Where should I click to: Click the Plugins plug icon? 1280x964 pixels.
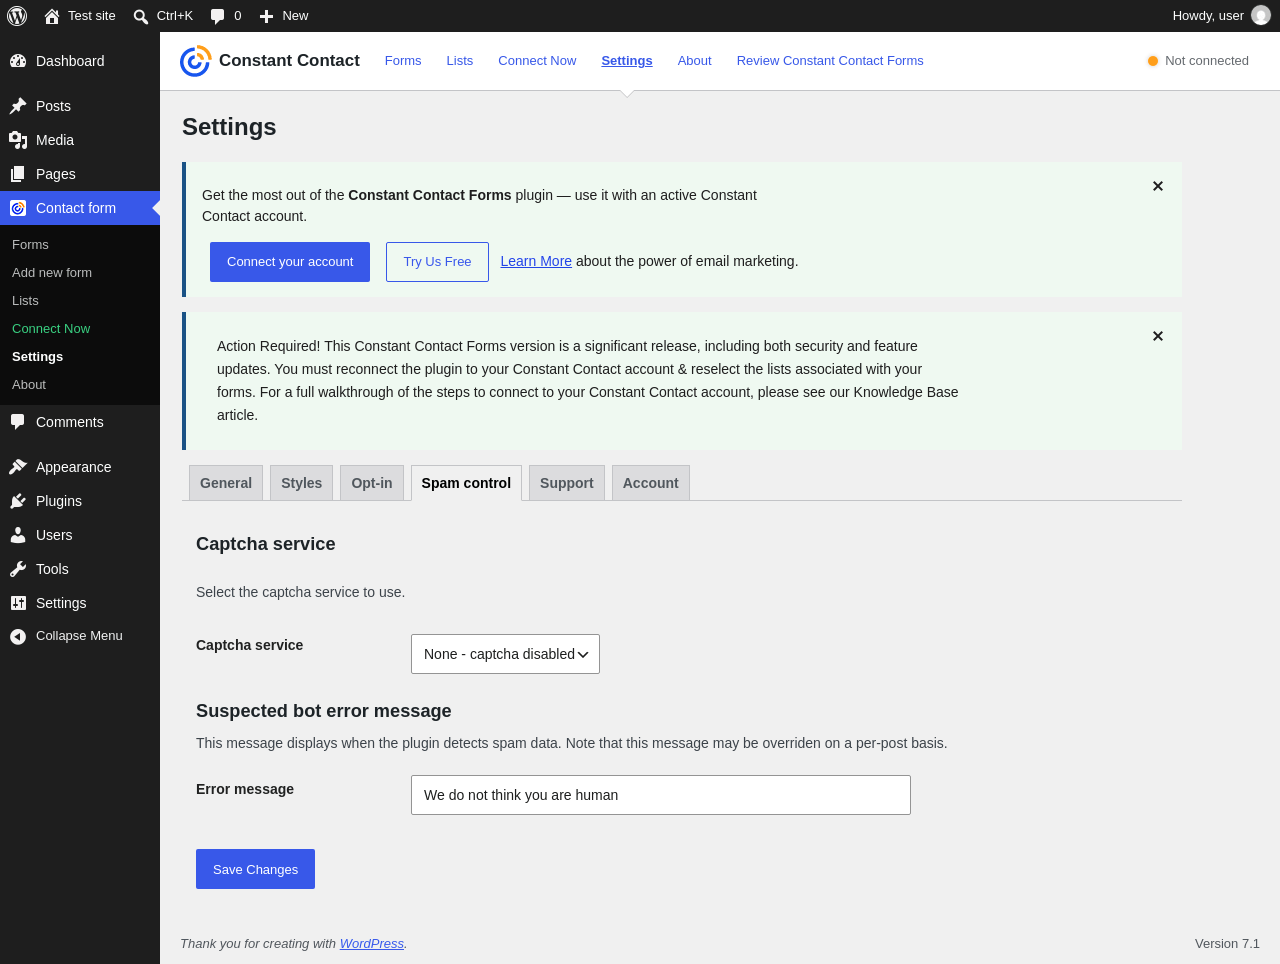[18, 501]
